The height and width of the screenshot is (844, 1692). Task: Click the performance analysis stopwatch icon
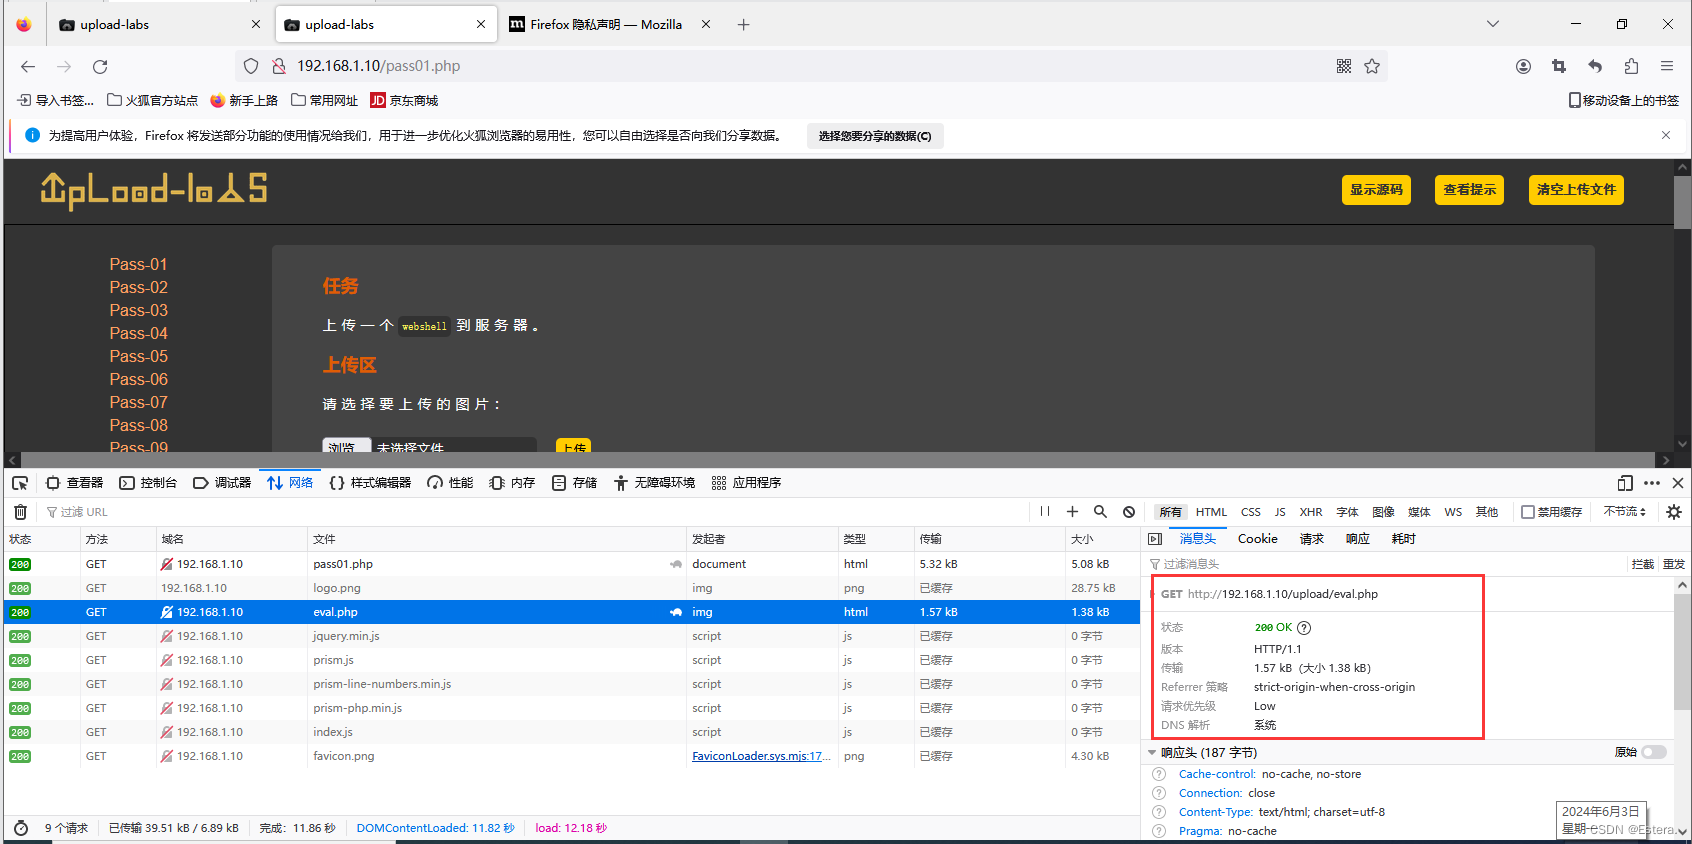[x=21, y=828]
